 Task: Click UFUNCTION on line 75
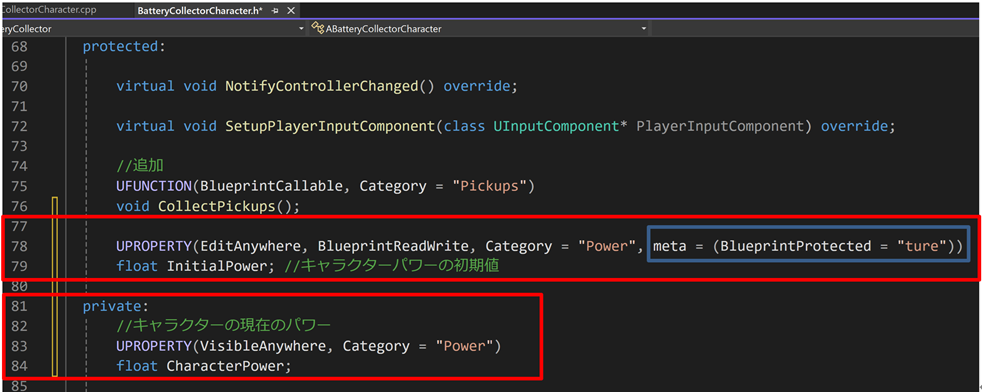click(x=154, y=186)
